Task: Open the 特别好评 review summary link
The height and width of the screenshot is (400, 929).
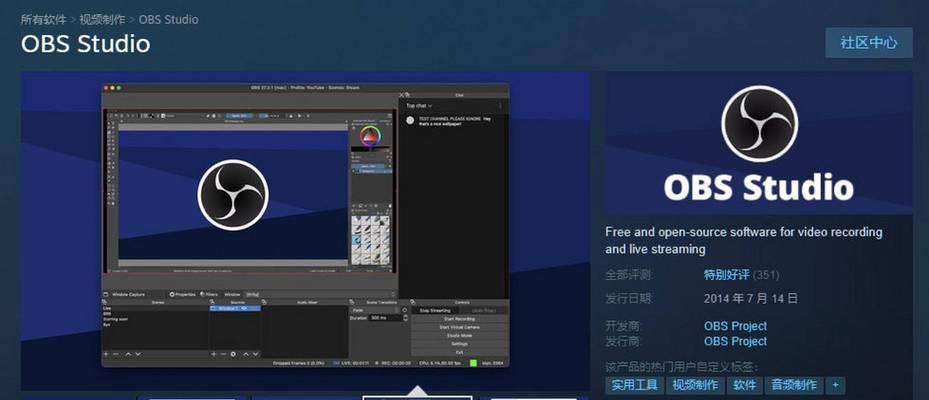Action: pyautogui.click(x=726, y=275)
